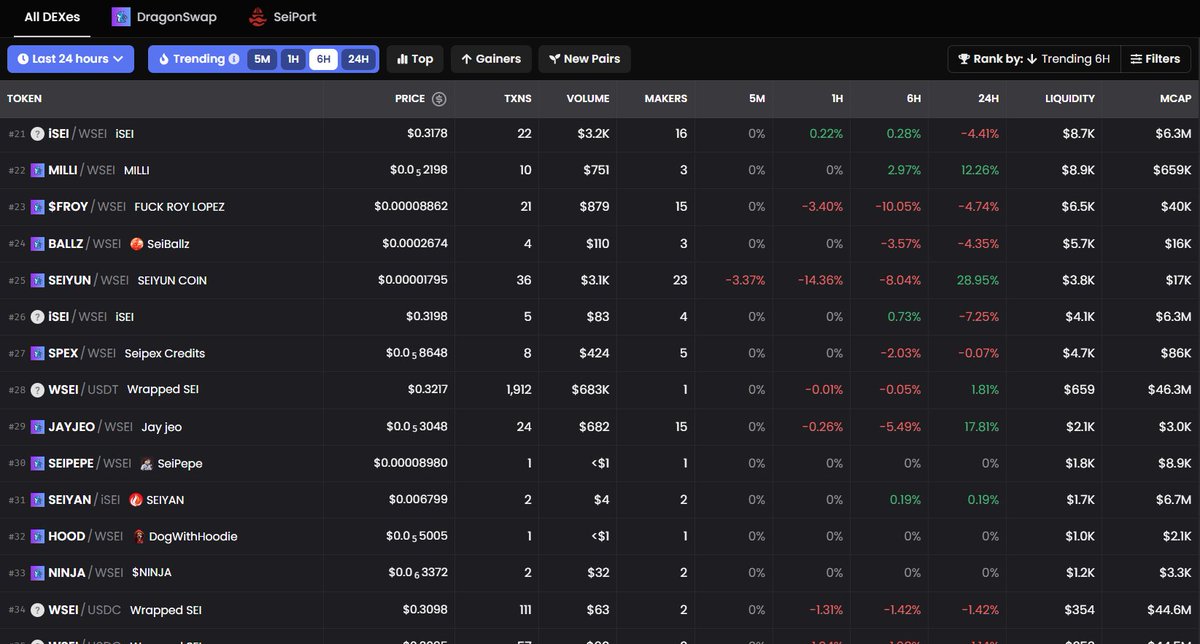Screen dimensions: 1200x644
Task: Open the MILLI / WSEI pair
Action: [x=600, y=170]
